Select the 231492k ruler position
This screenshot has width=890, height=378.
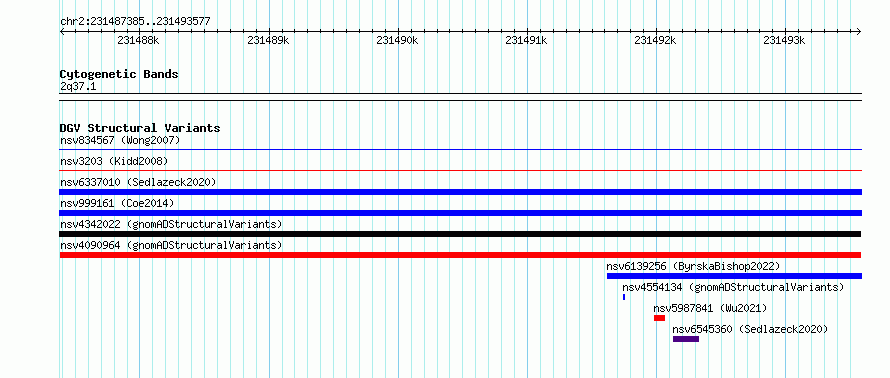point(655,40)
